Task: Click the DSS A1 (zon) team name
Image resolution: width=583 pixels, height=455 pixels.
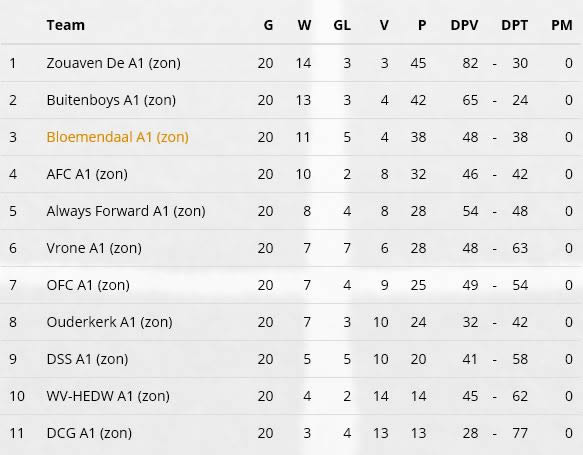Action: point(87,359)
